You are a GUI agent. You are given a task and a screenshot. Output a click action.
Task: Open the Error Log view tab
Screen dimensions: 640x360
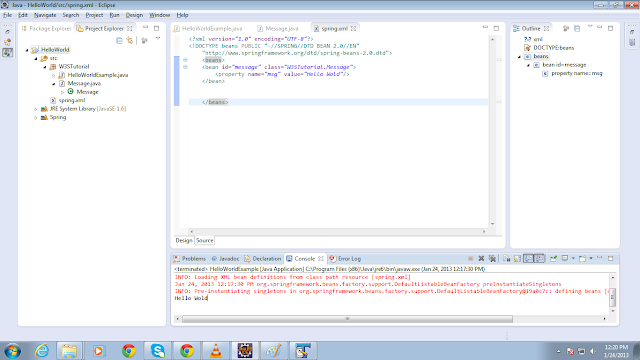(x=345, y=259)
